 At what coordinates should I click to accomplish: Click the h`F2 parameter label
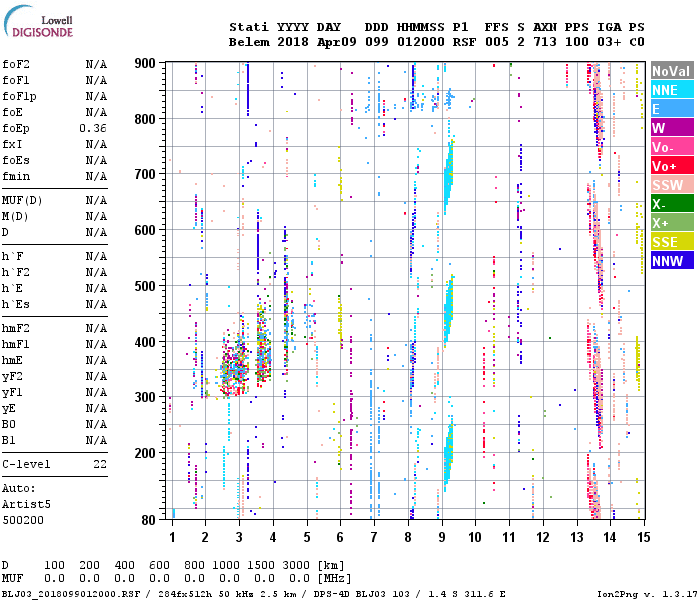coord(16,273)
